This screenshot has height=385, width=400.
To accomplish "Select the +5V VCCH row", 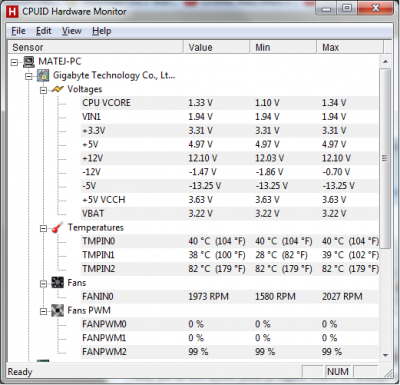I will (x=229, y=200).
